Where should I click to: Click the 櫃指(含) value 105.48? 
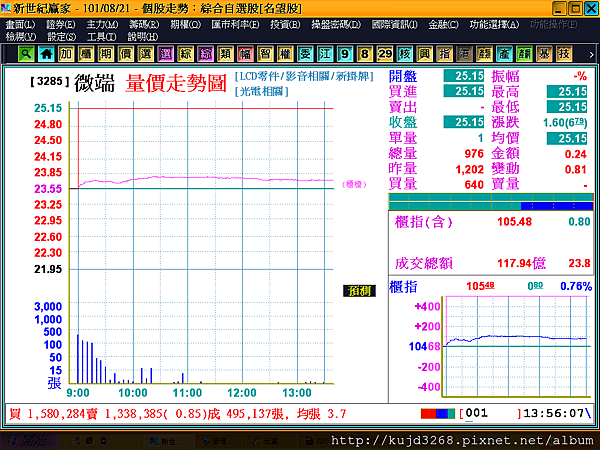pyautogui.click(x=515, y=222)
